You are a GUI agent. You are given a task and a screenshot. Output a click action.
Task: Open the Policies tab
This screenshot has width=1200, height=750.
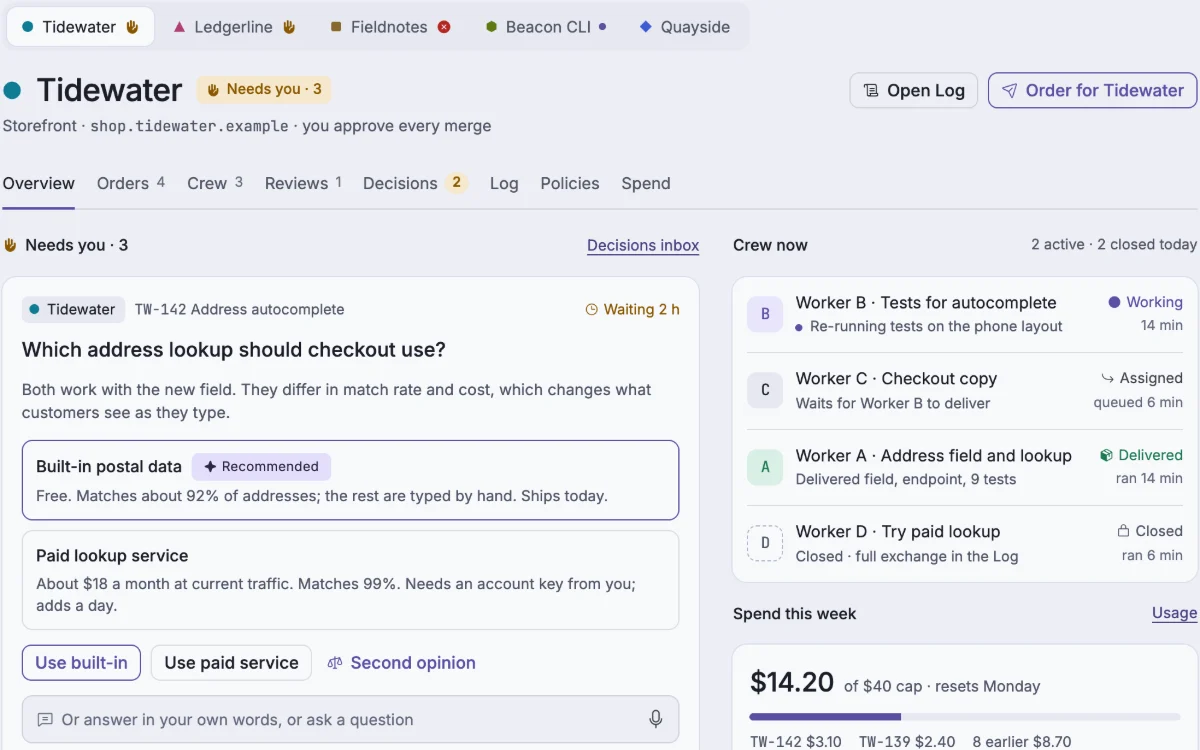(570, 183)
